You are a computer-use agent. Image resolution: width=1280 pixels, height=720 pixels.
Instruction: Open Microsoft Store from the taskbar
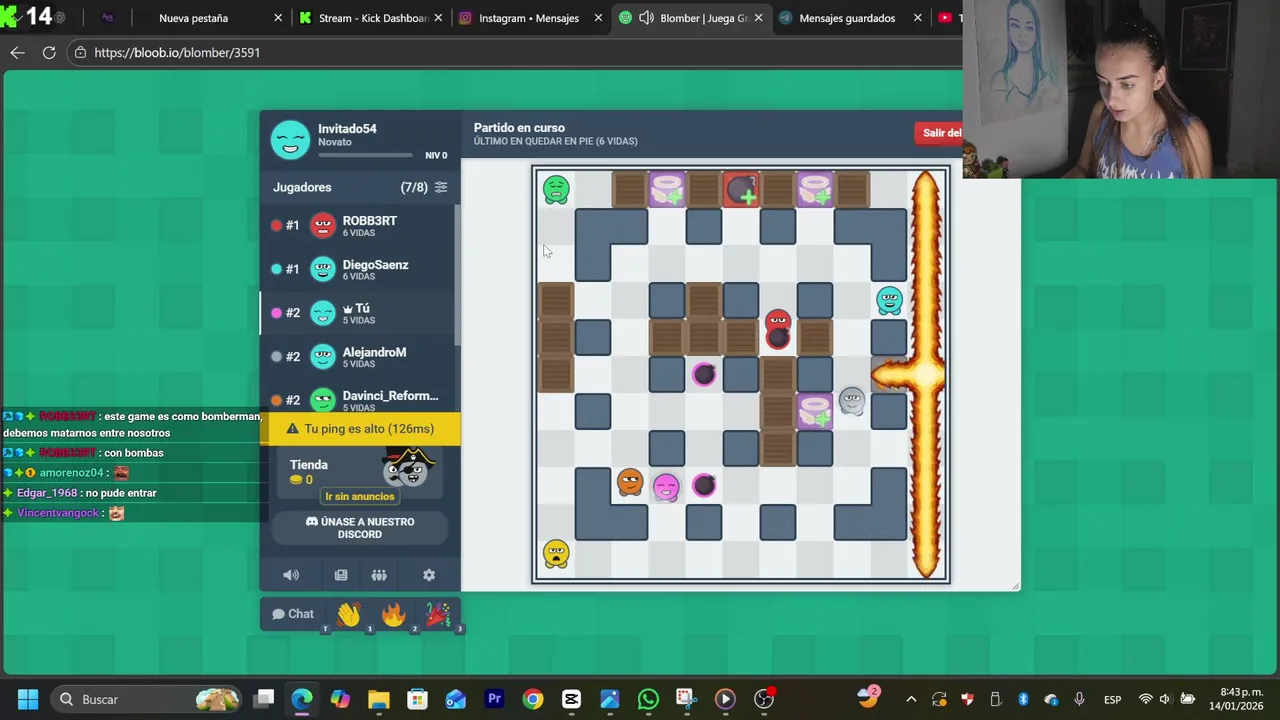(x=417, y=699)
